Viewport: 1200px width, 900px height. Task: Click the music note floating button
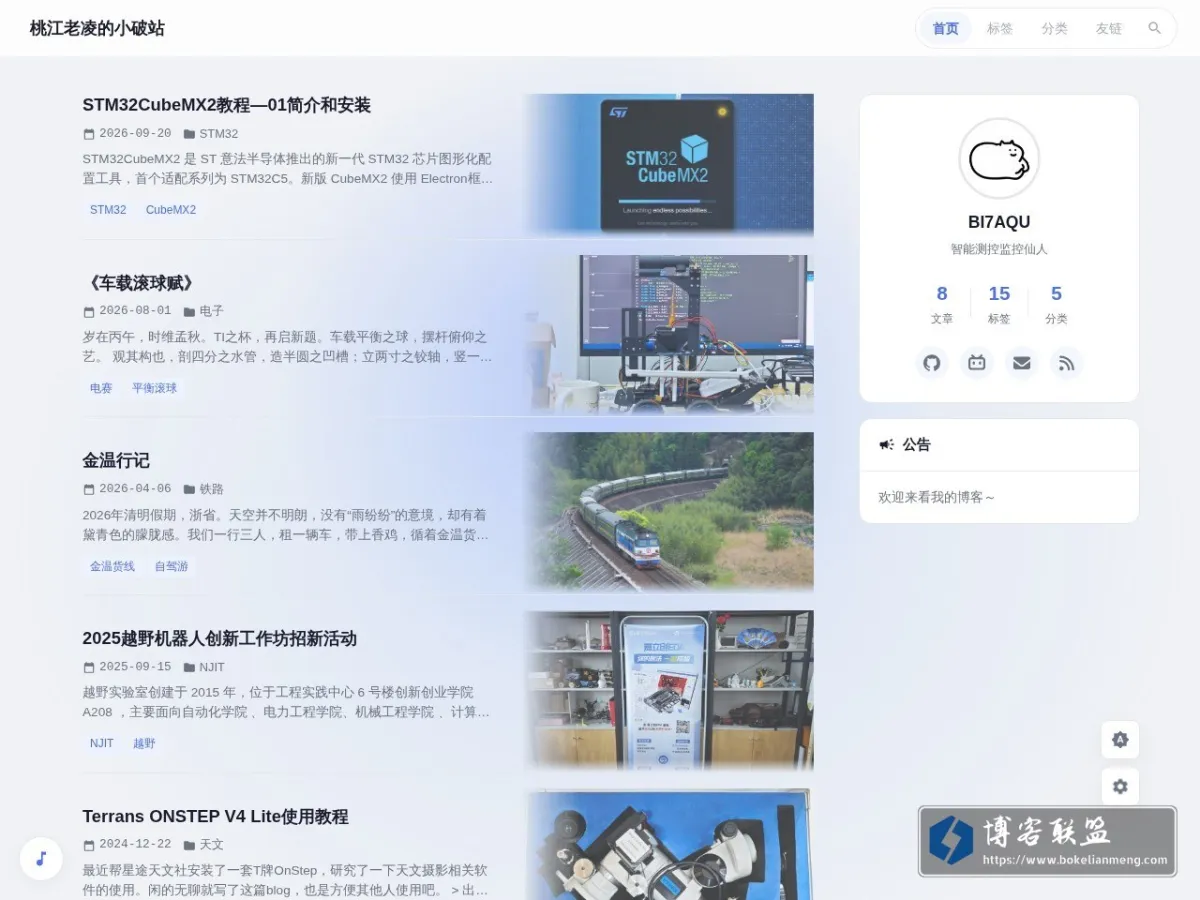[x=41, y=858]
